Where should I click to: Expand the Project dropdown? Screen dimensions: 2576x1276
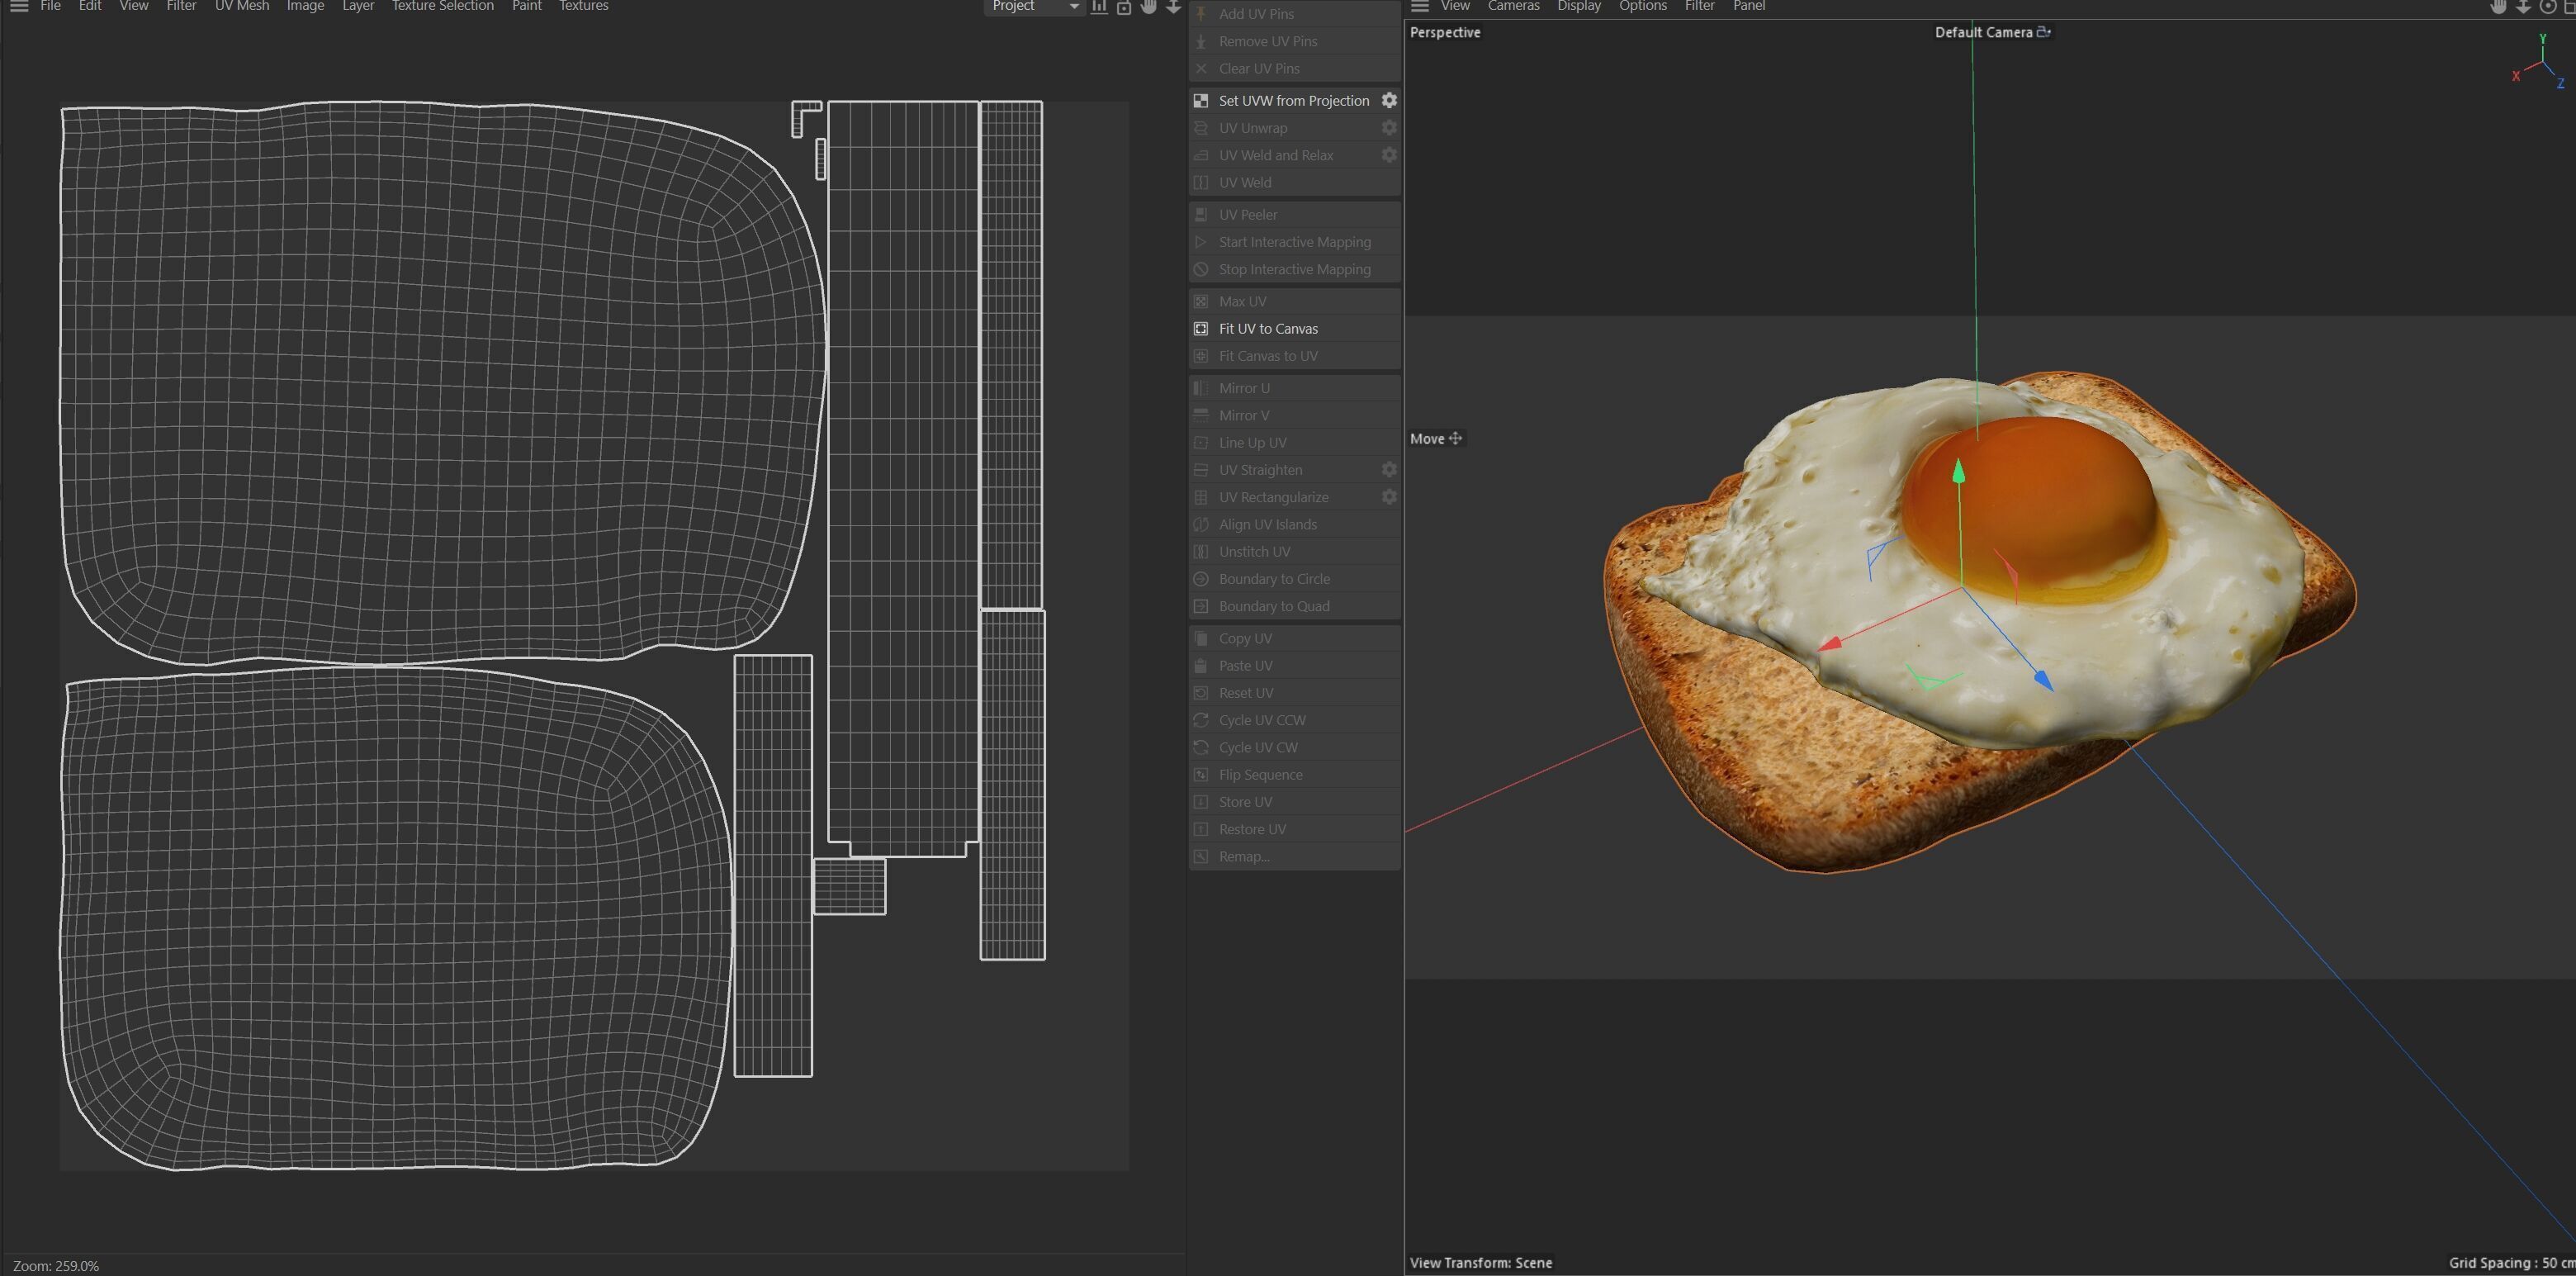(x=1034, y=6)
